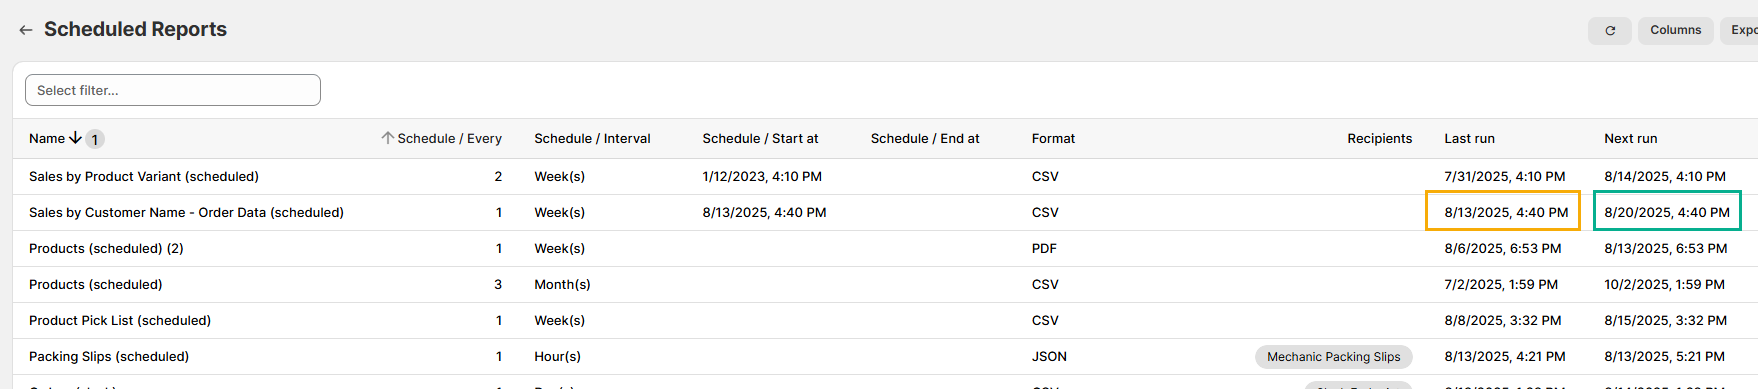The height and width of the screenshot is (389, 1758).
Task: Click the Next run column header
Action: [1630, 139]
